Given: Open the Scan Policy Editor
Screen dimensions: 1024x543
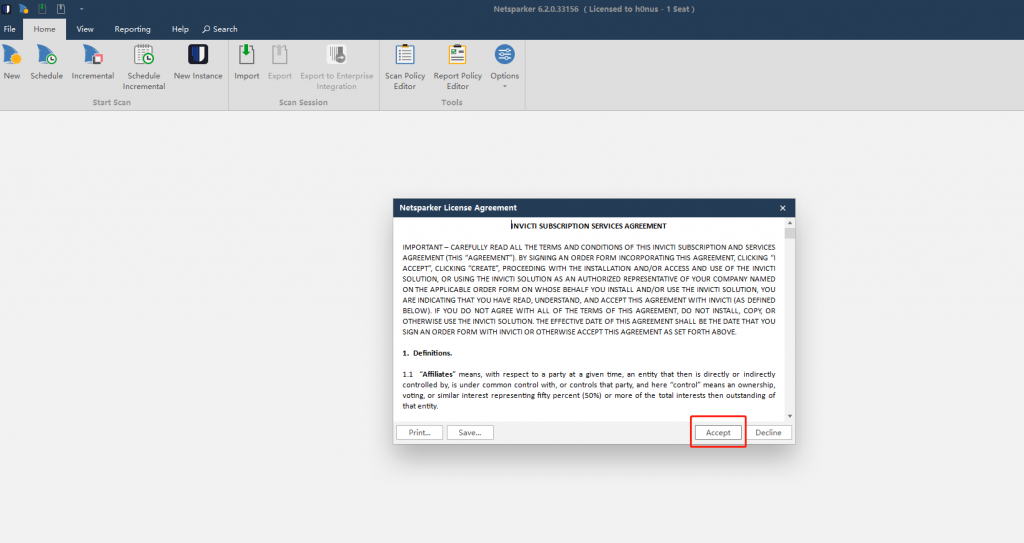Looking at the screenshot, I should pos(405,67).
